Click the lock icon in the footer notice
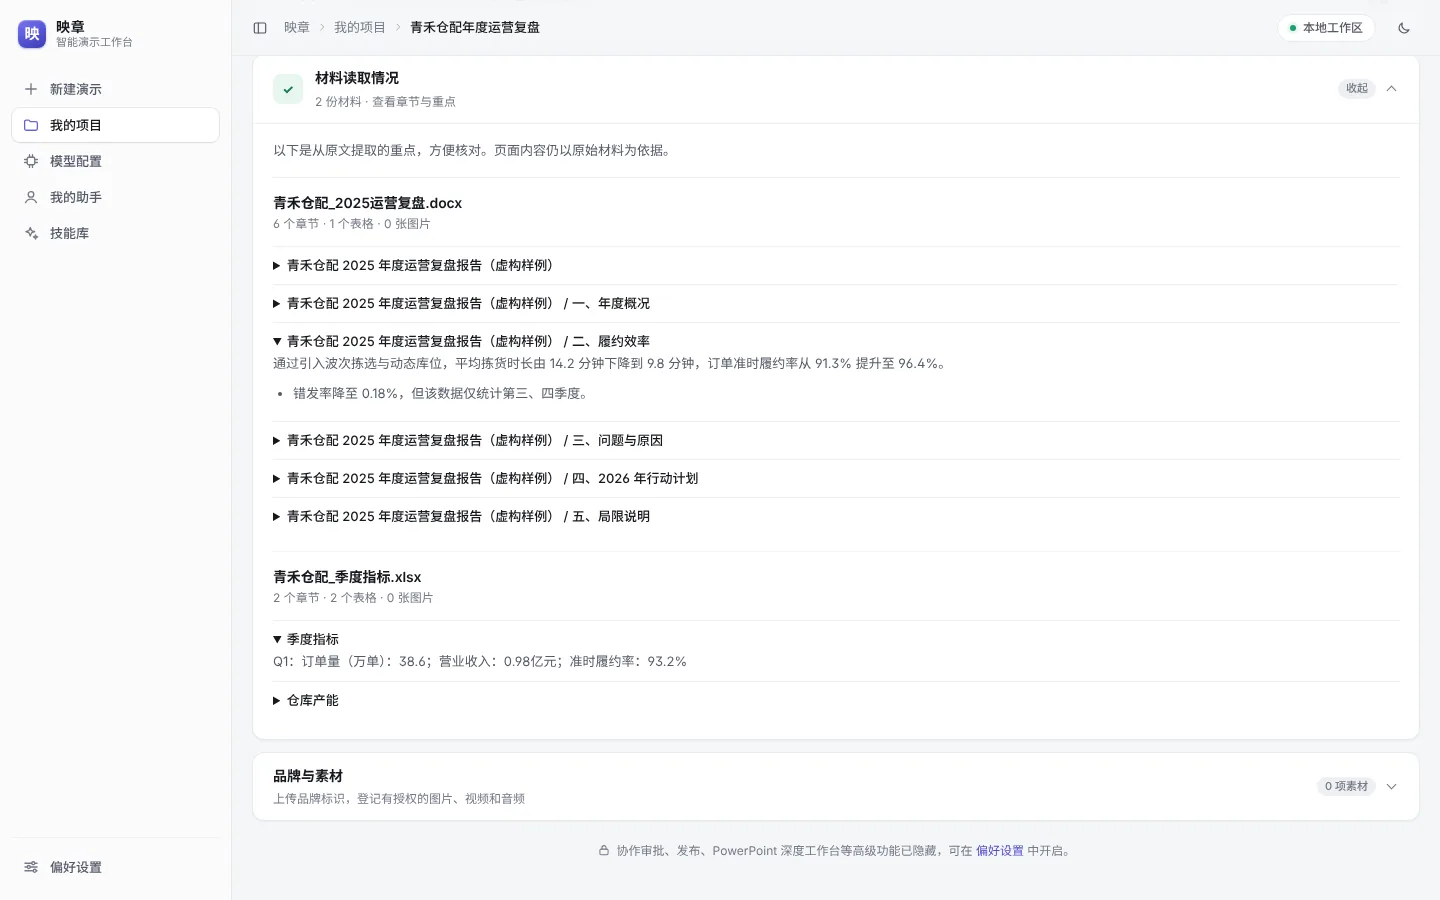This screenshot has width=1440, height=900. pos(604,851)
